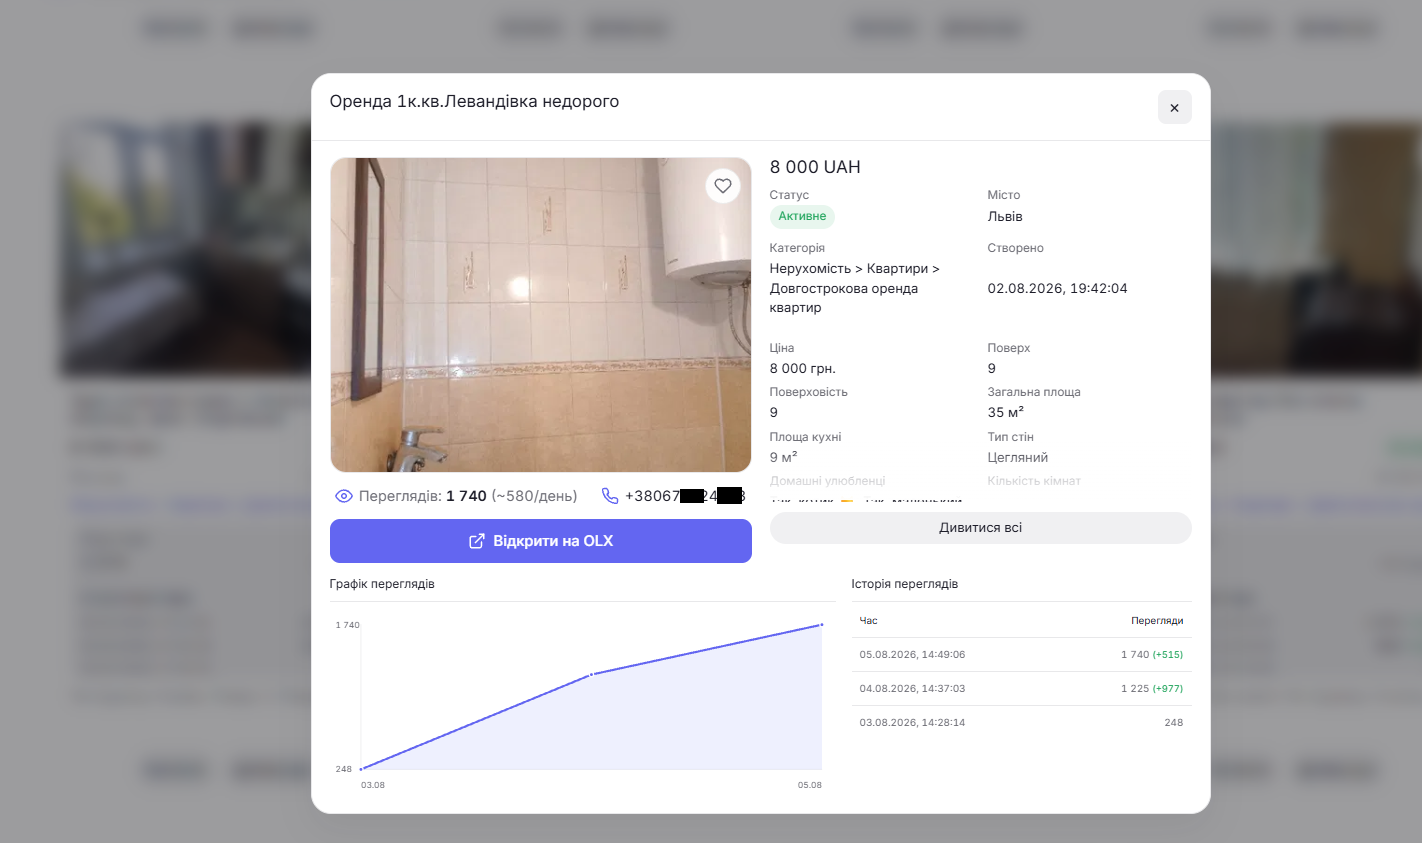This screenshot has width=1422, height=843.
Task: Click total area value 35 м²
Action: 1005,412
